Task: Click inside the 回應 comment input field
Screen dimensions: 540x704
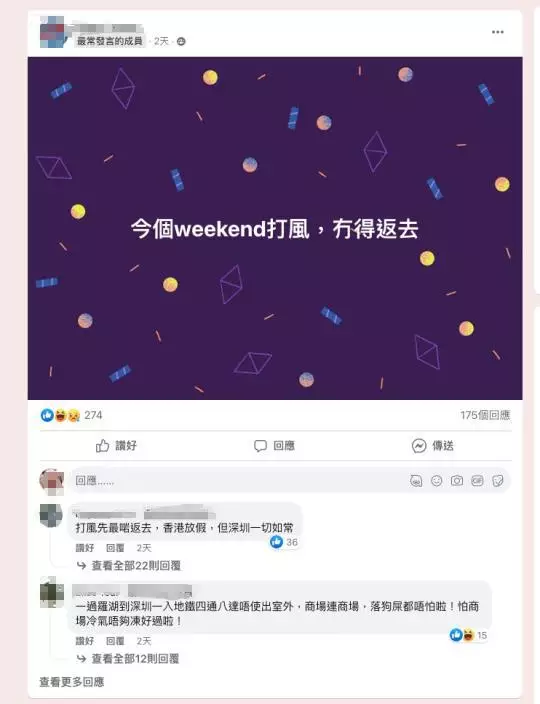Action: (238, 481)
